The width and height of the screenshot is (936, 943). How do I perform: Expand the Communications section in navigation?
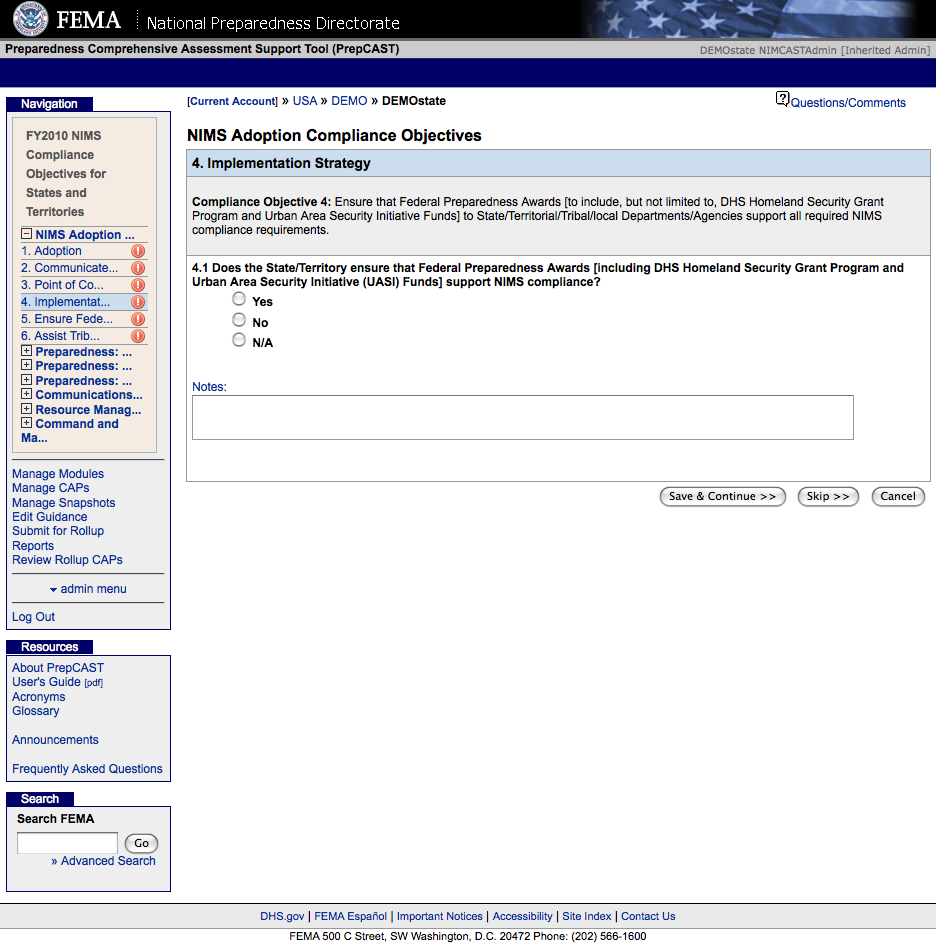click(27, 394)
